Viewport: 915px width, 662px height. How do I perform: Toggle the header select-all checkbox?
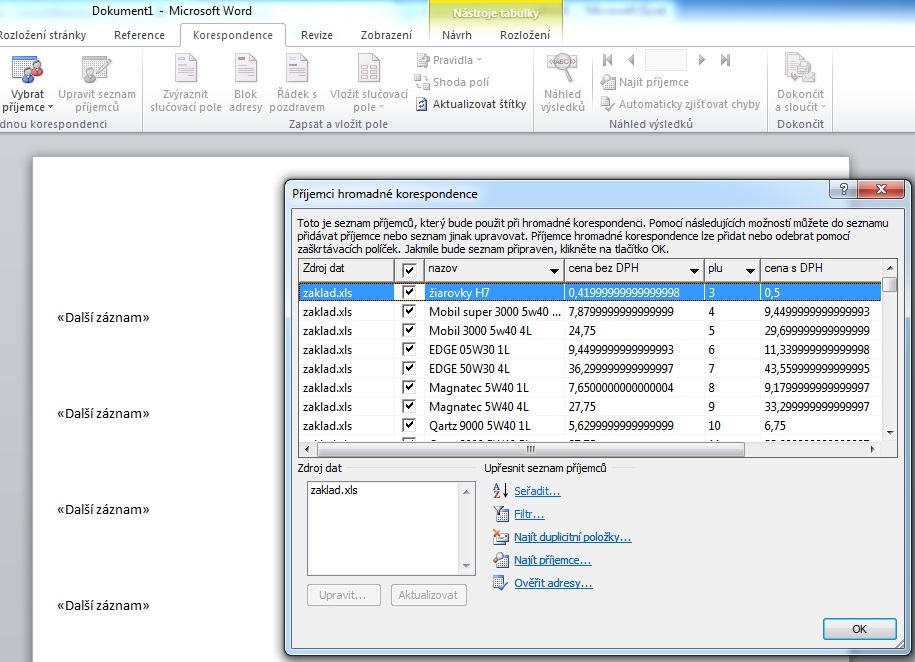coord(408,270)
